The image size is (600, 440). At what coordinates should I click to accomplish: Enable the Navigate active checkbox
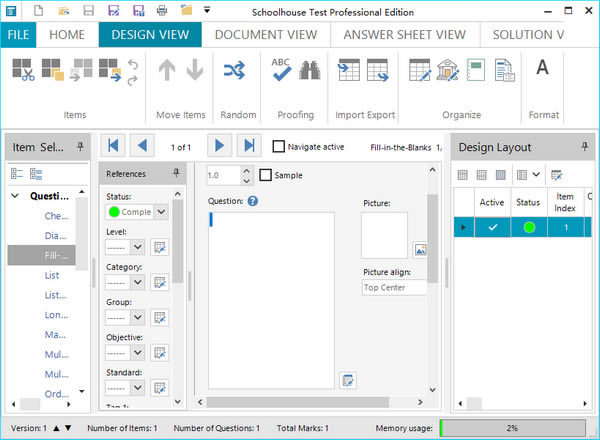(x=279, y=147)
